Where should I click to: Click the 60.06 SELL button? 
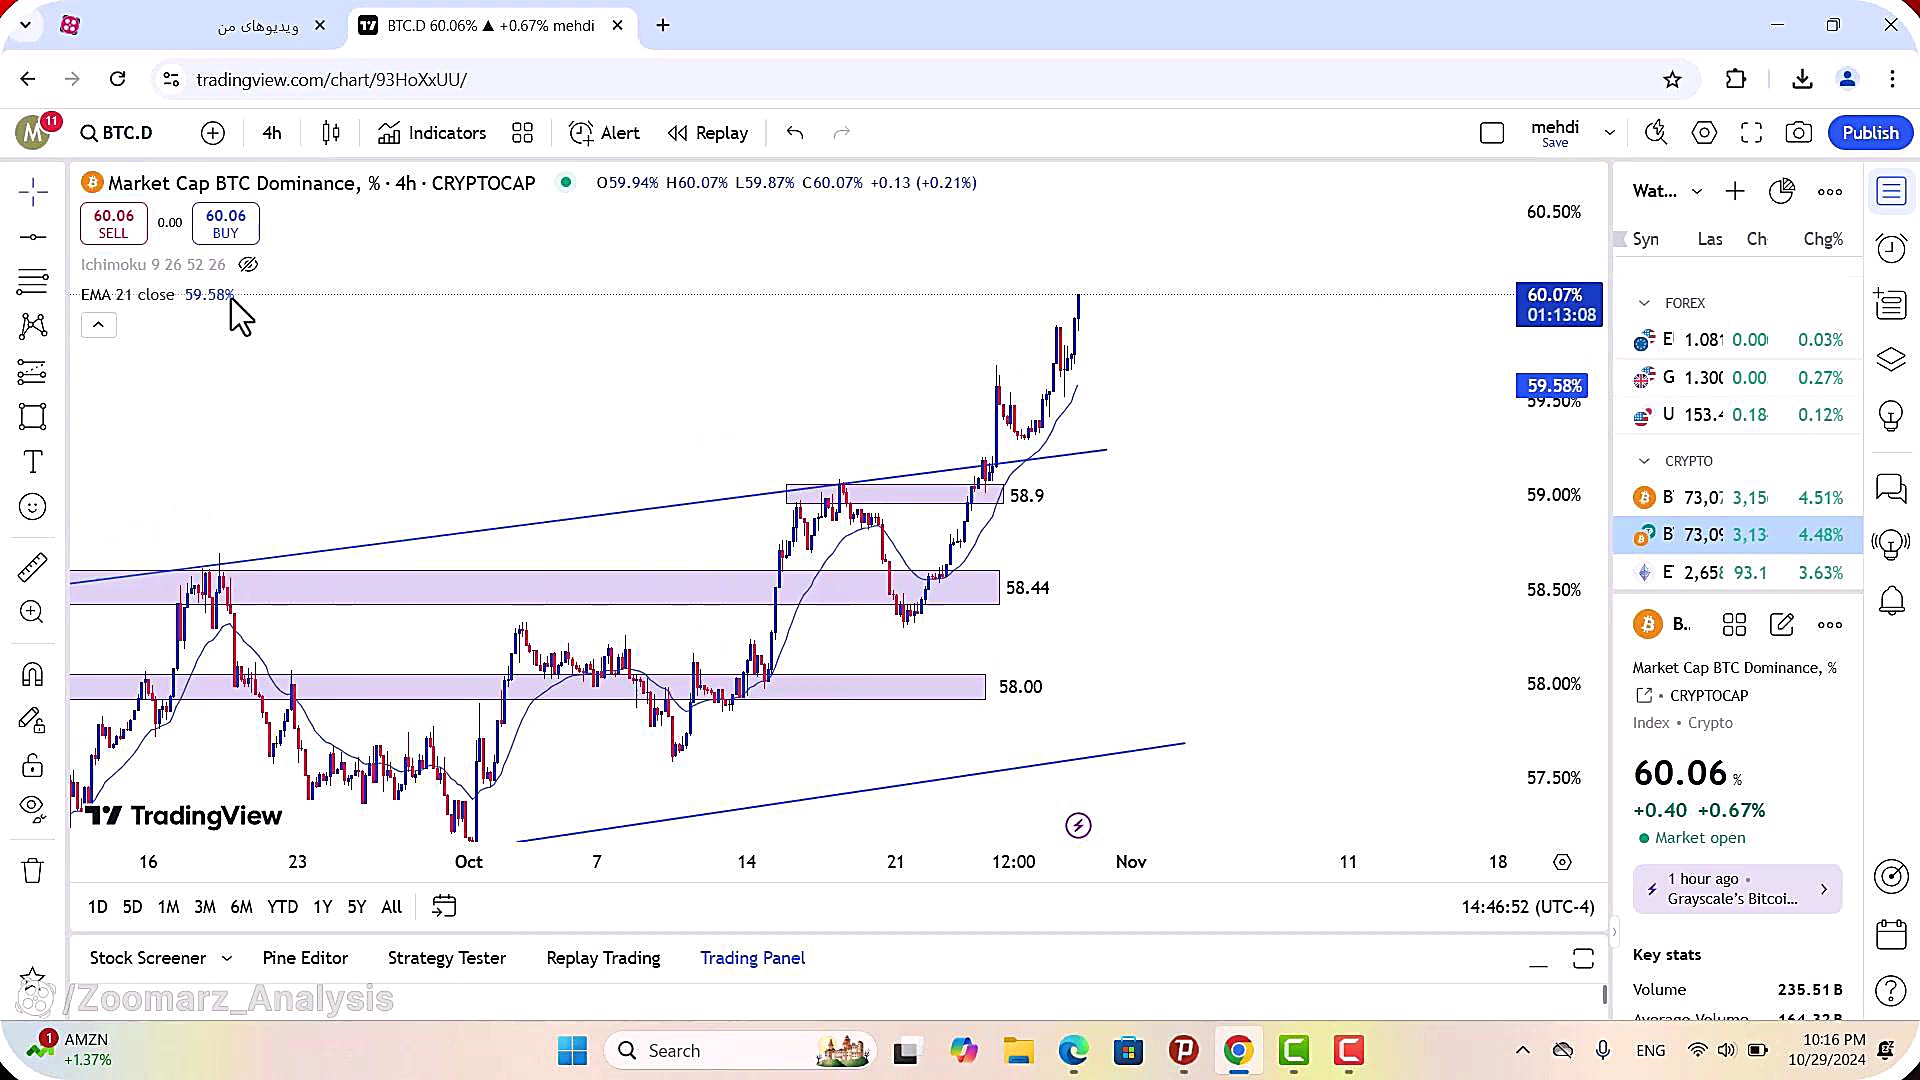coord(113,224)
